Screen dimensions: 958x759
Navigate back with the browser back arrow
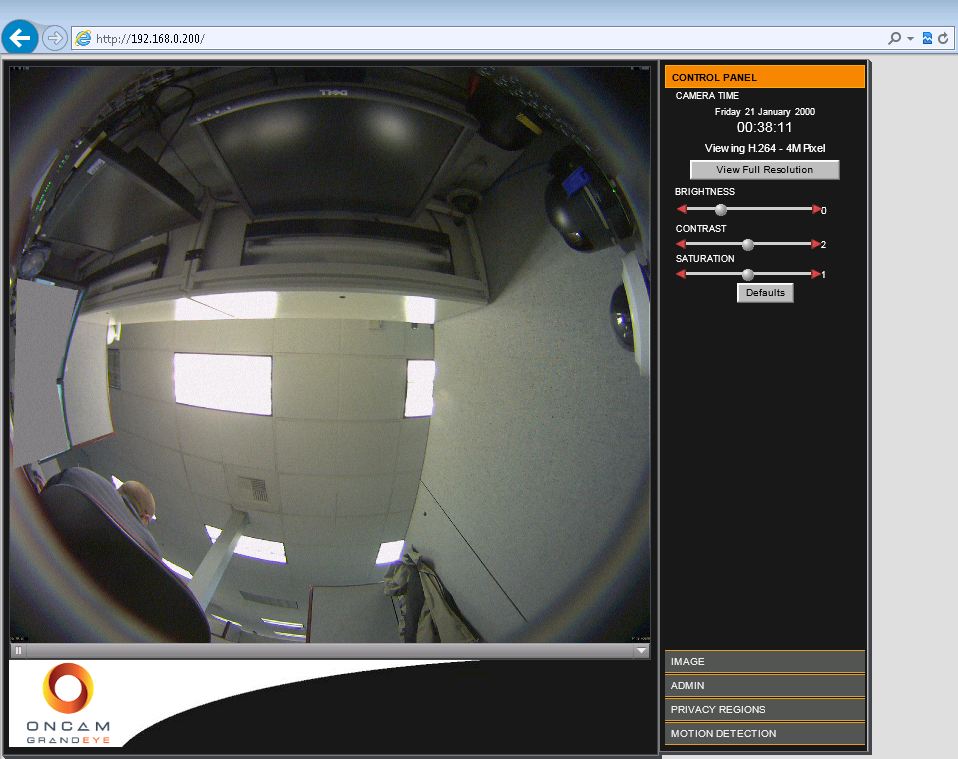[19, 37]
